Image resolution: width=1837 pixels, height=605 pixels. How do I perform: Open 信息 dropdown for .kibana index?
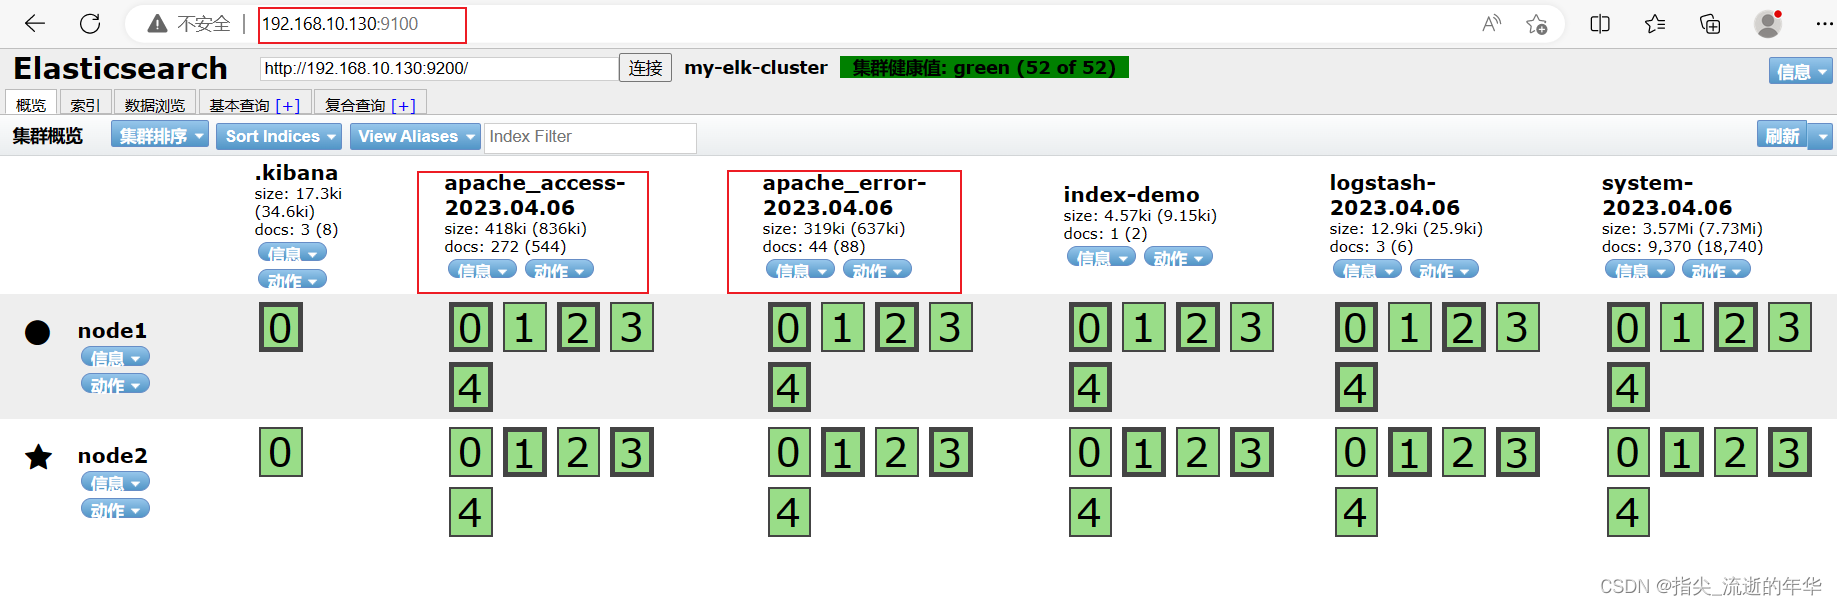[x=292, y=253]
